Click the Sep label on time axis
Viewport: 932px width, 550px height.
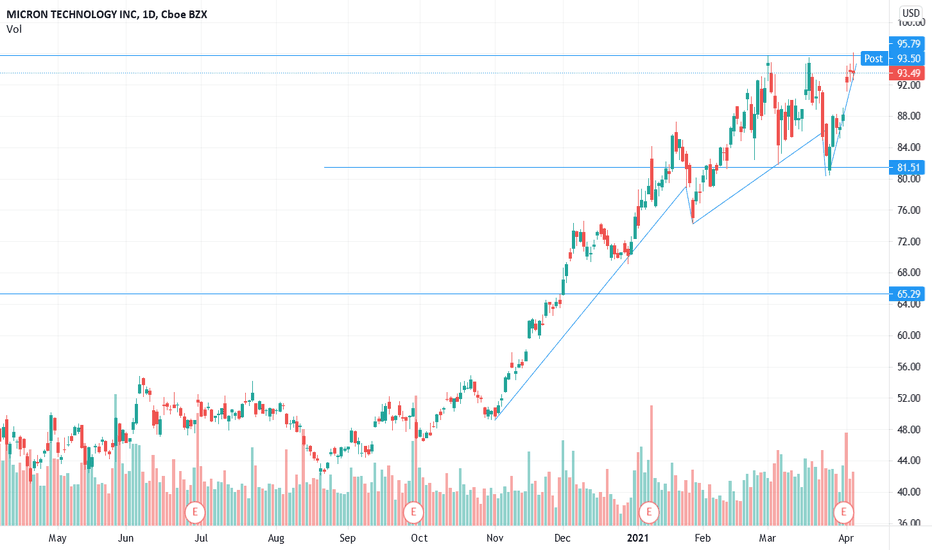click(347, 538)
